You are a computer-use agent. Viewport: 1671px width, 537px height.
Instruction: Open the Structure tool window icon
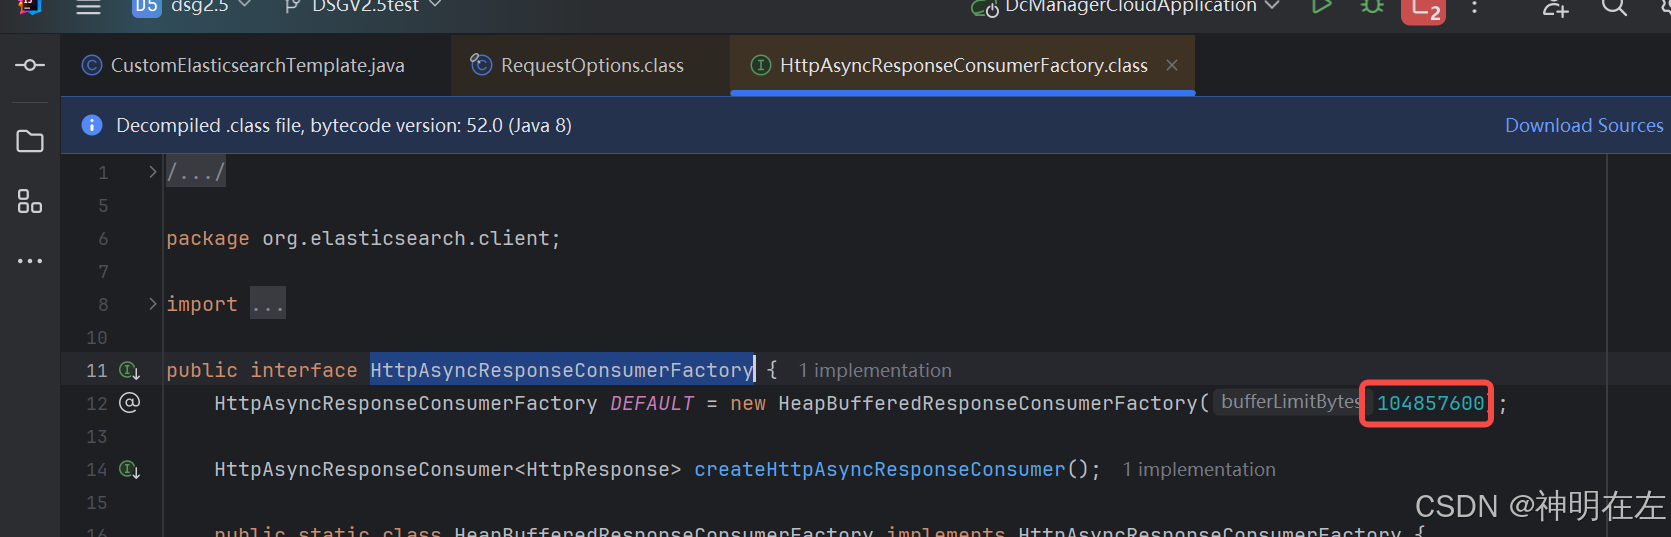coord(30,201)
